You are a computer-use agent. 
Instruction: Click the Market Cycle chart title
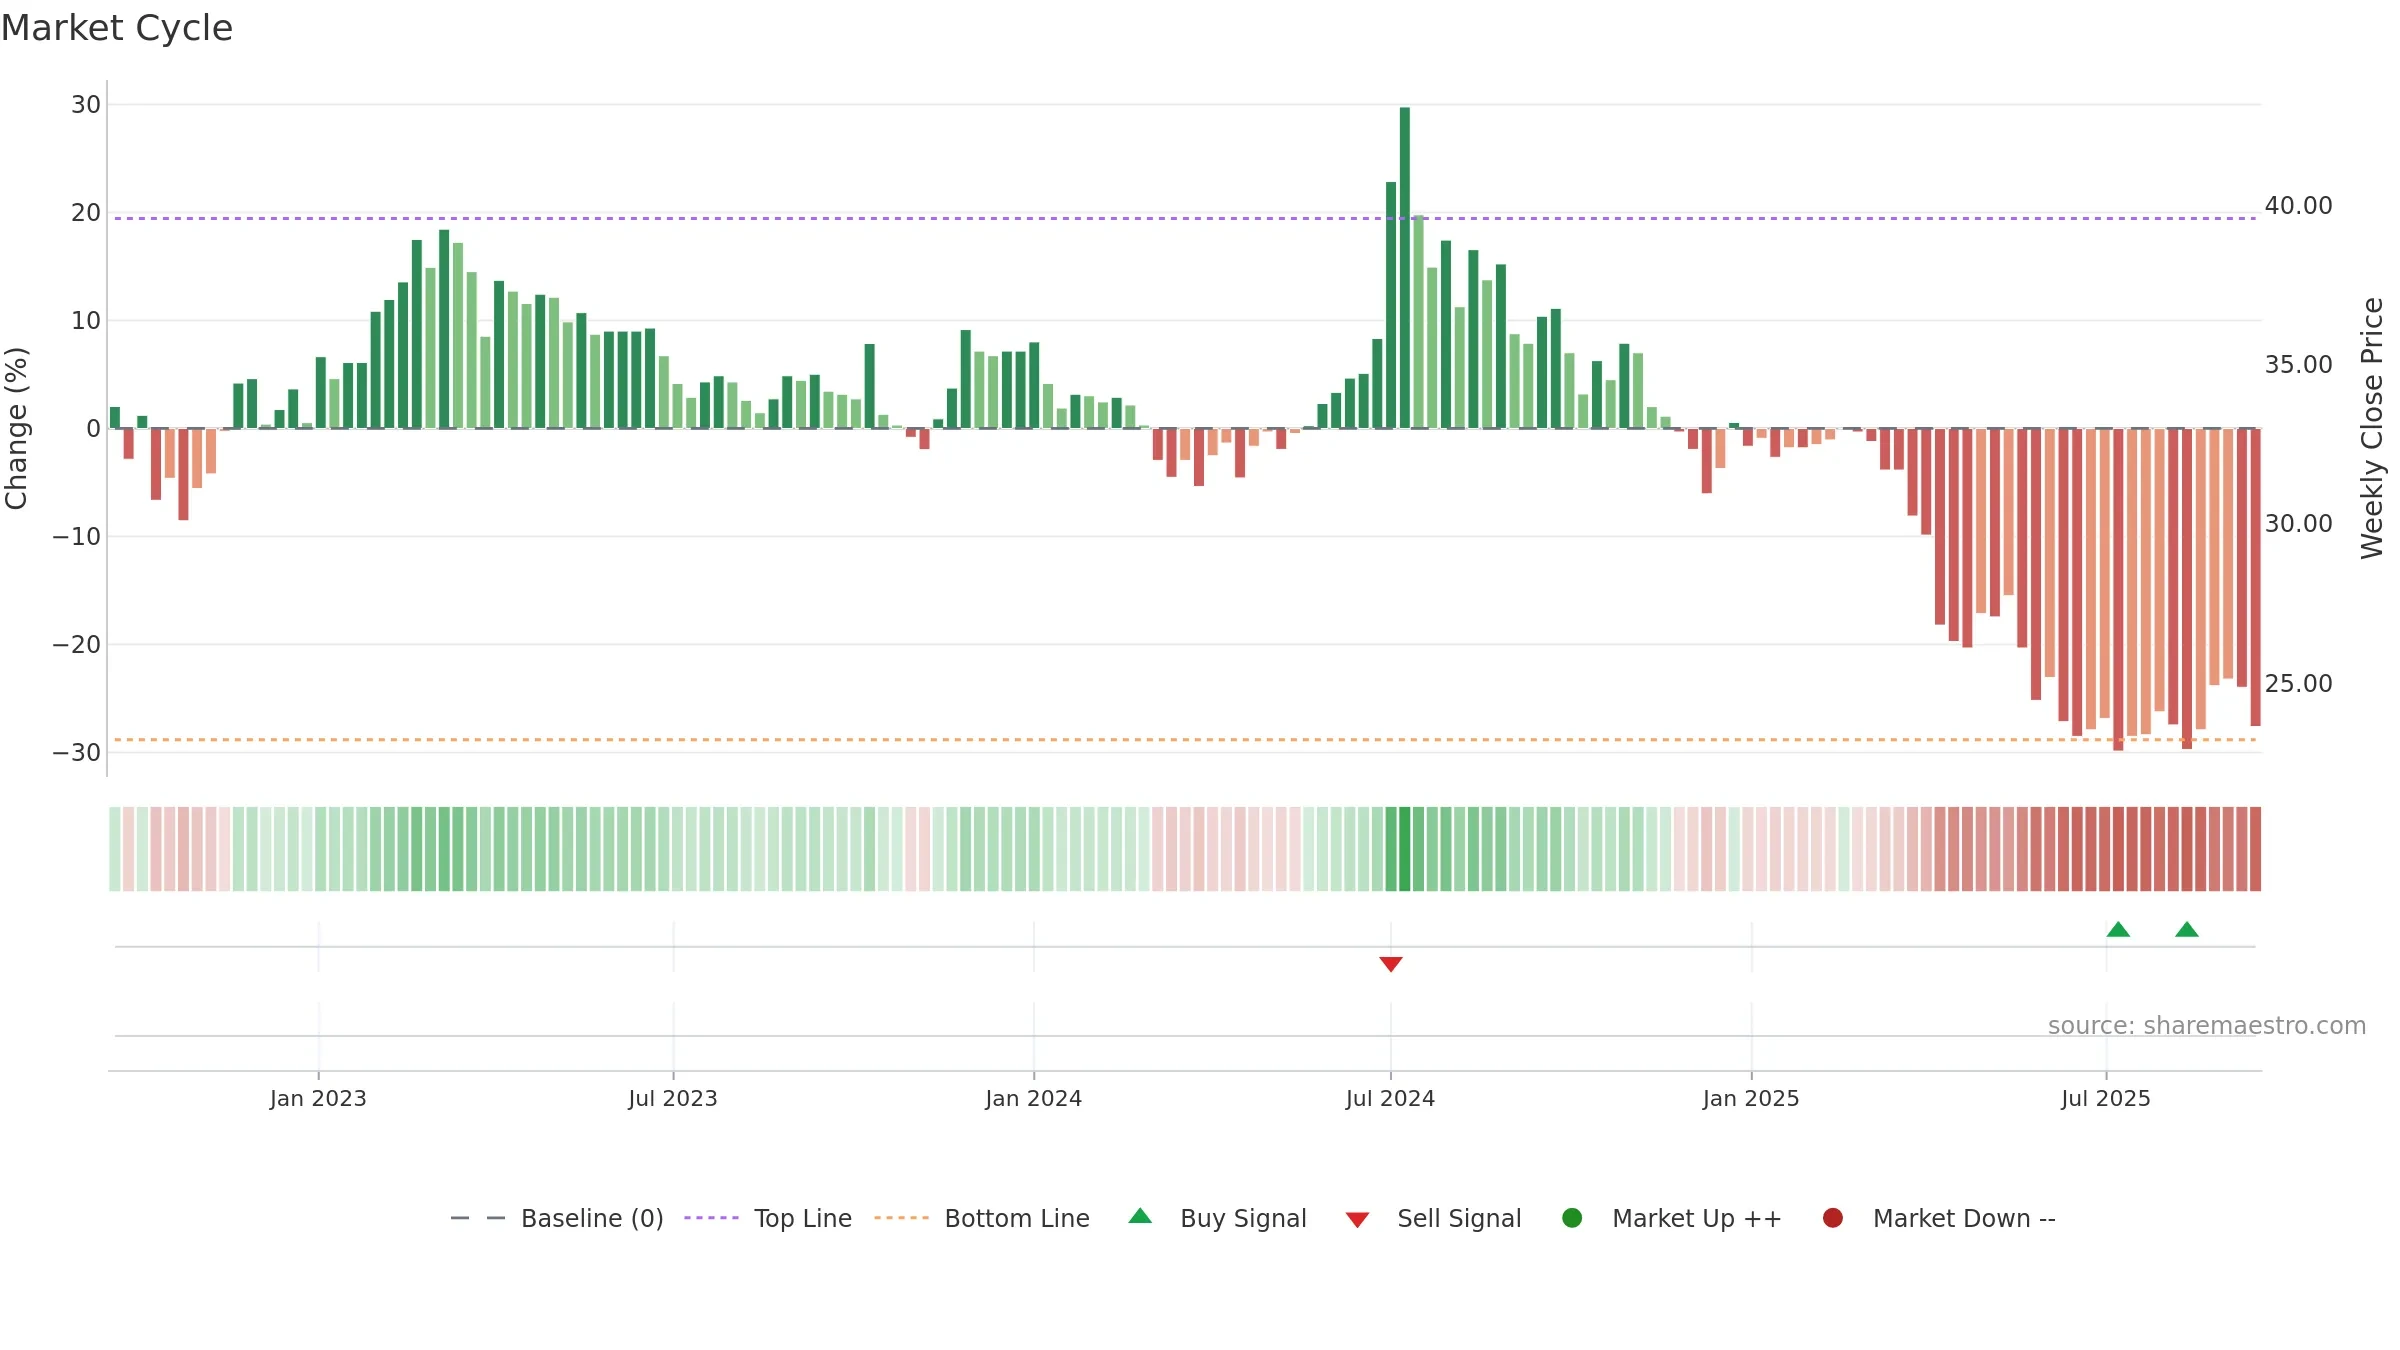pyautogui.click(x=117, y=28)
